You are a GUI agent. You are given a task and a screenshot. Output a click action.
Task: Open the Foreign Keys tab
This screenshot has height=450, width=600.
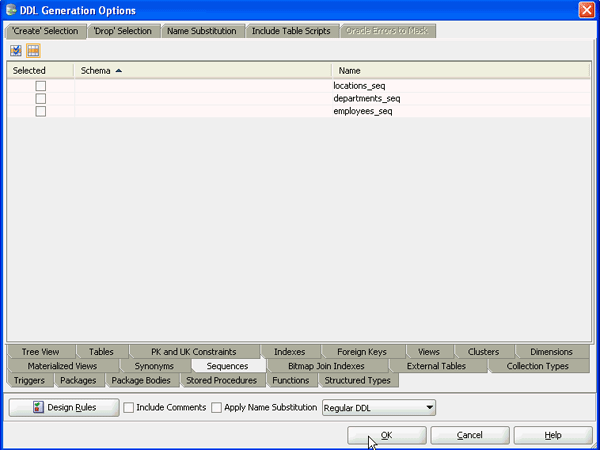click(x=362, y=352)
